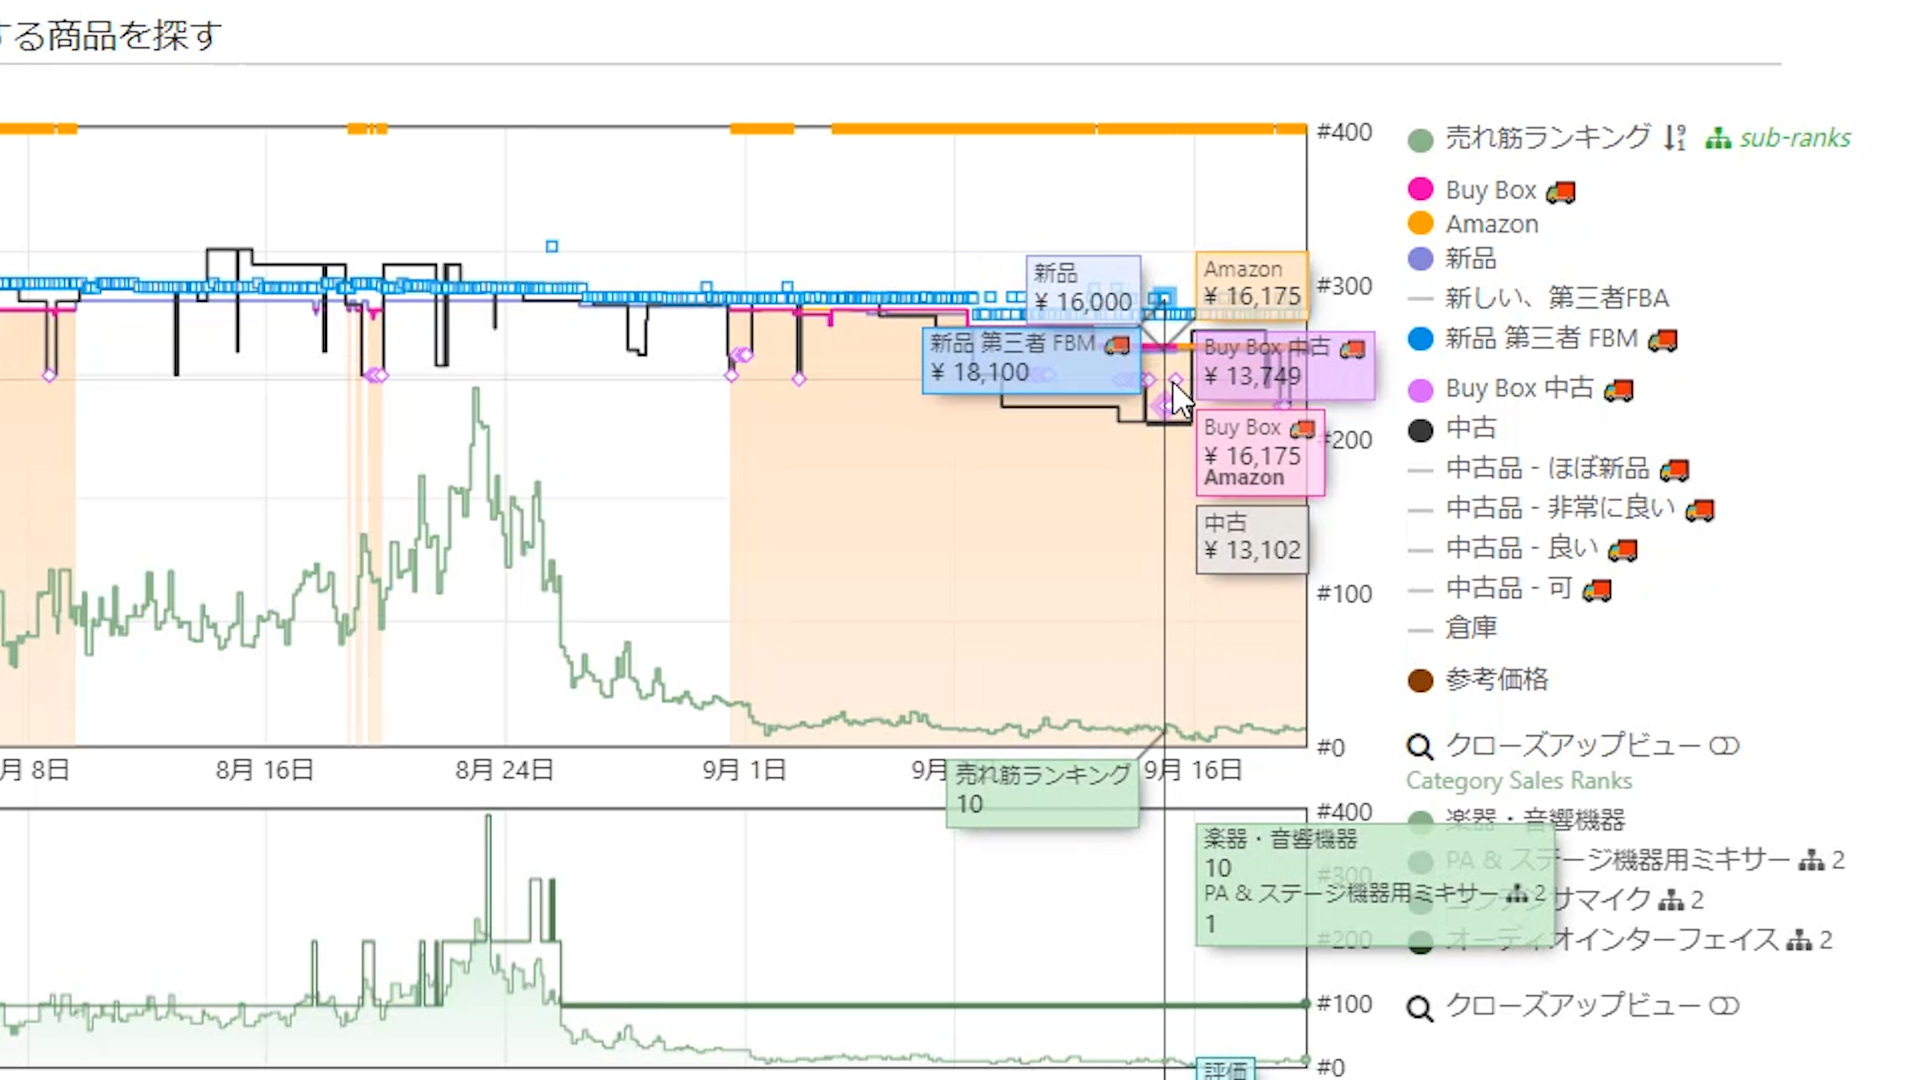The height and width of the screenshot is (1080, 1920).
Task: Expand オーディオインターフェイス sub-rank hierarchy icon
Action: point(1799,941)
